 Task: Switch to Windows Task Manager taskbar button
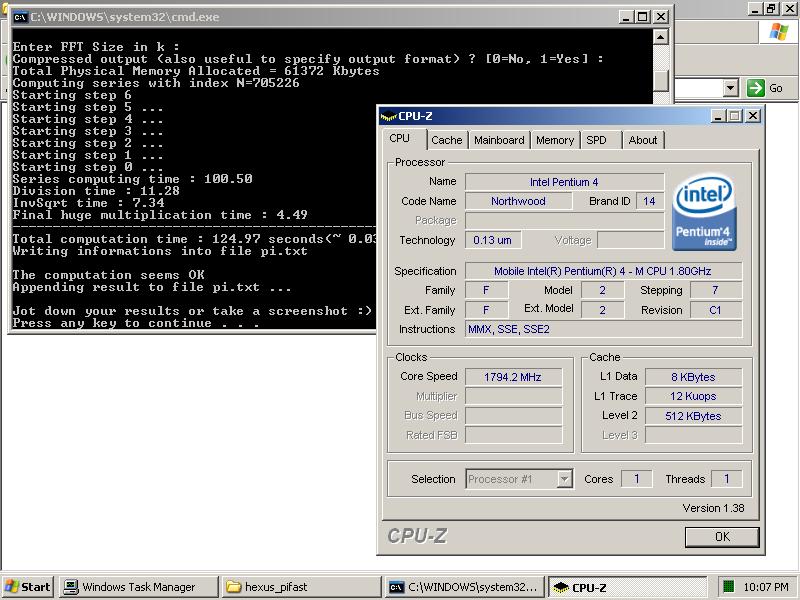[x=139, y=587]
